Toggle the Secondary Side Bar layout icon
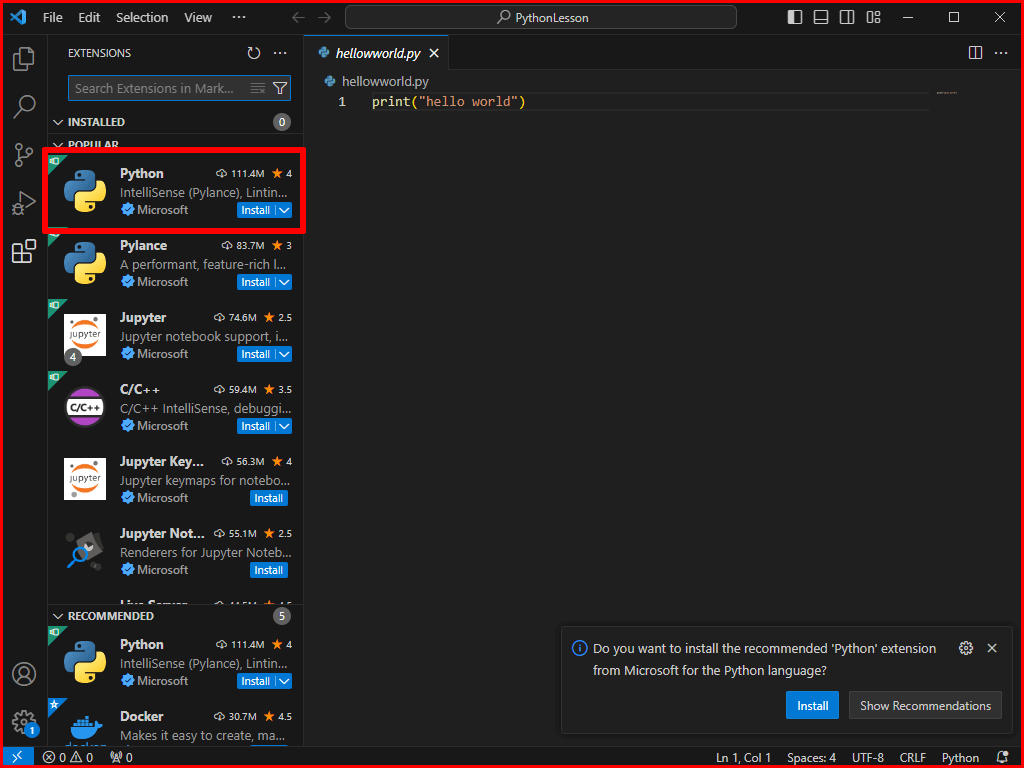This screenshot has width=1024, height=768. pos(847,18)
